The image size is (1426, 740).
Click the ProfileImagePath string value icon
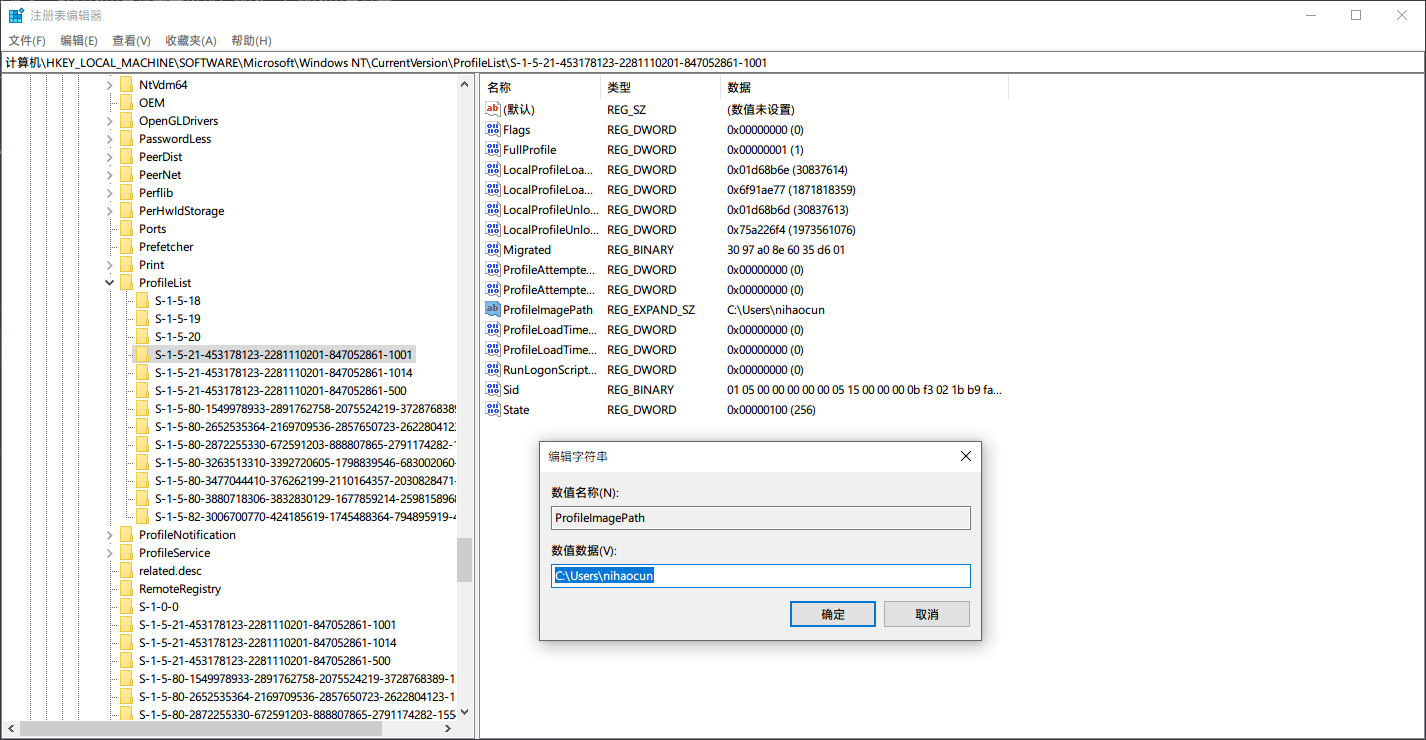tap(492, 310)
